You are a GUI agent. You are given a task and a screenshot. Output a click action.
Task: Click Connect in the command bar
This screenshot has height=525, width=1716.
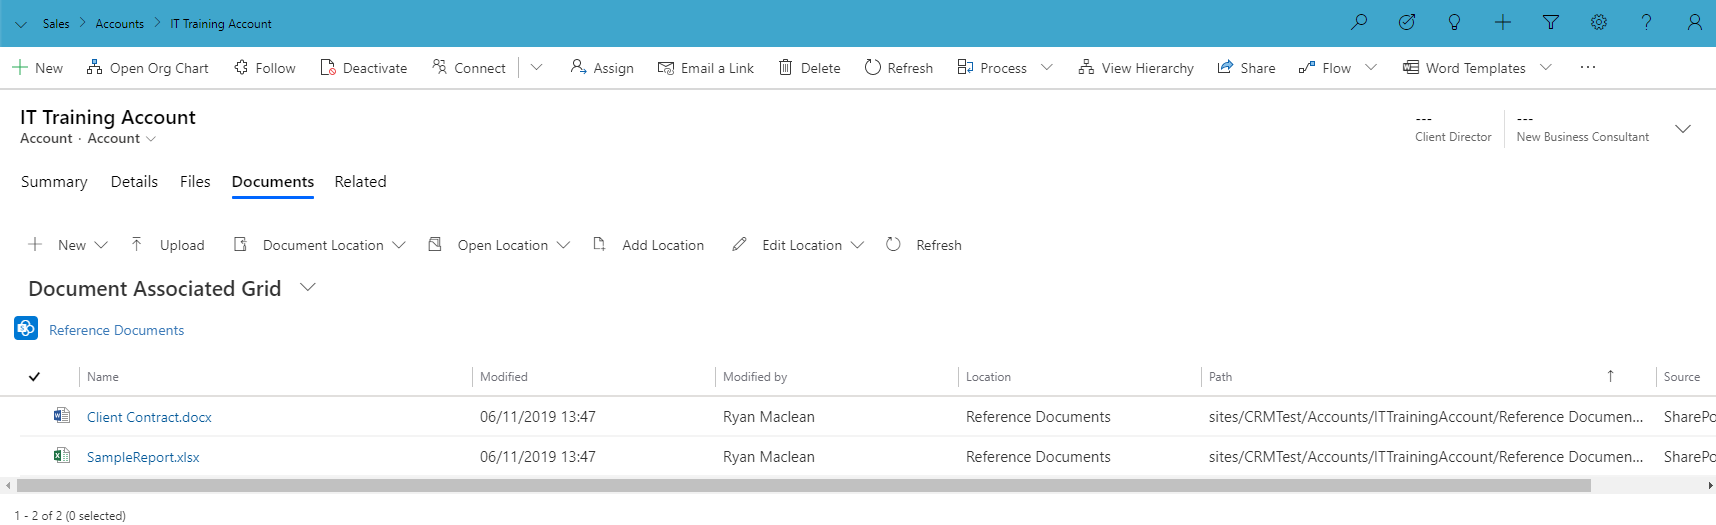point(469,68)
